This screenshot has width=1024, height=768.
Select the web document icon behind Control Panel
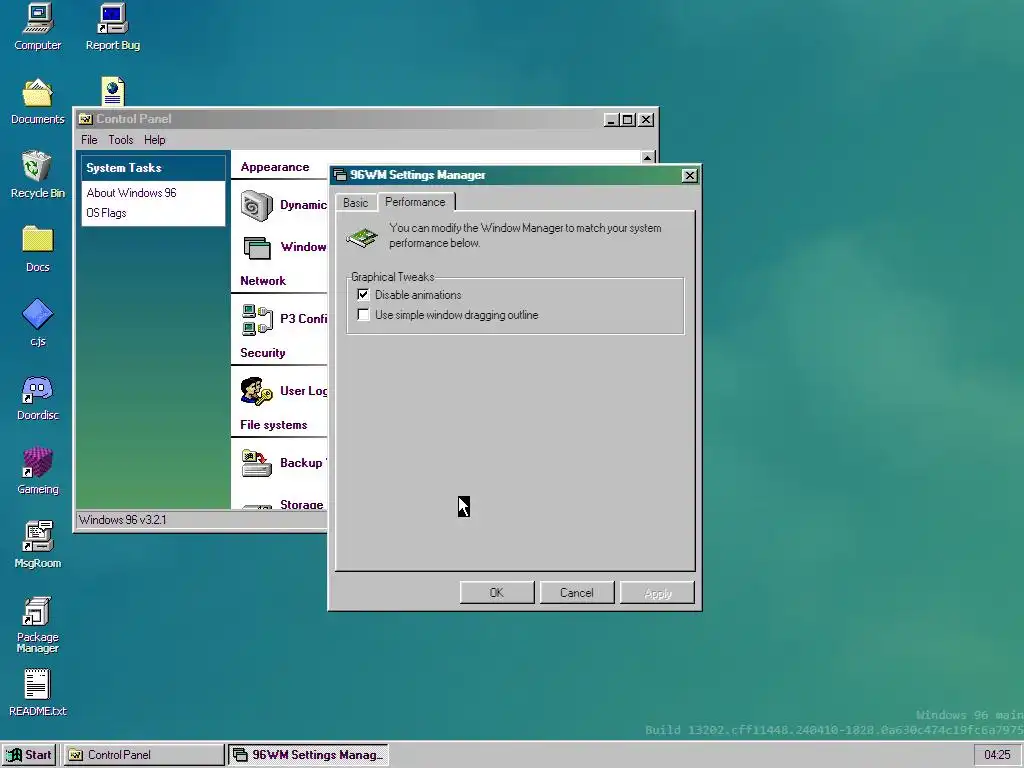pyautogui.click(x=112, y=91)
